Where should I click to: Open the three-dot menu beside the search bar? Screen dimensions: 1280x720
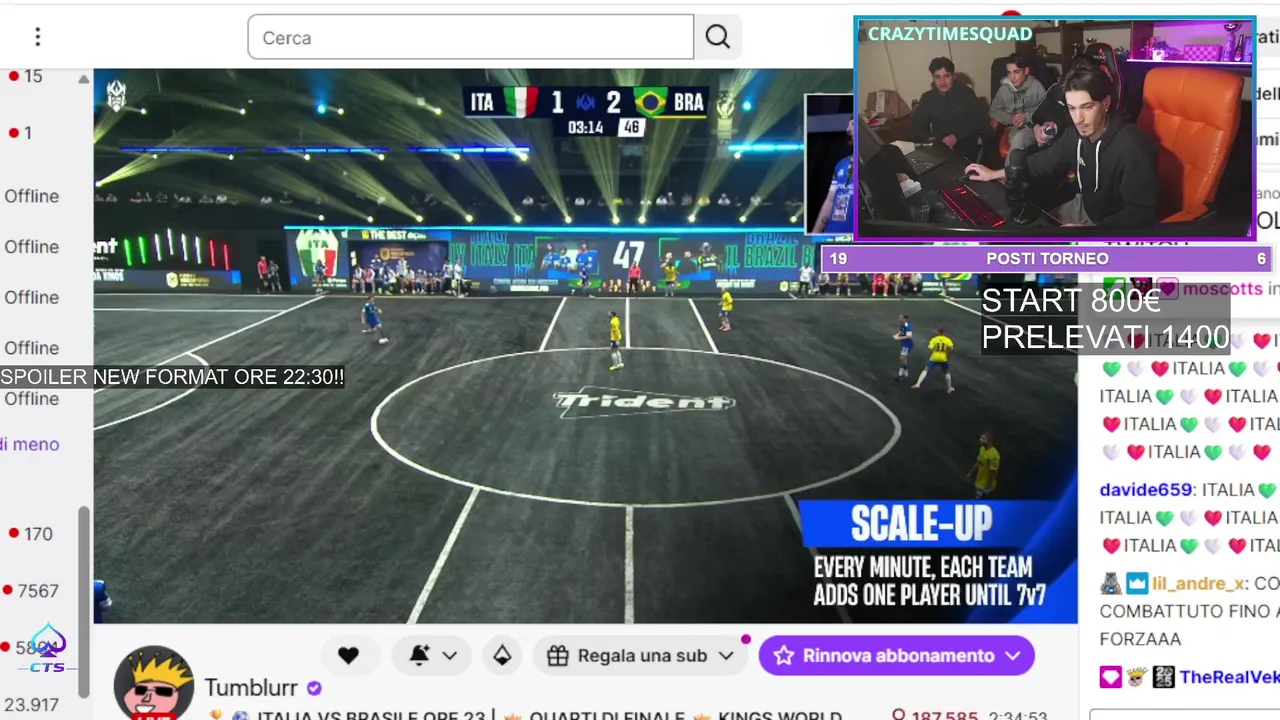[x=37, y=37]
